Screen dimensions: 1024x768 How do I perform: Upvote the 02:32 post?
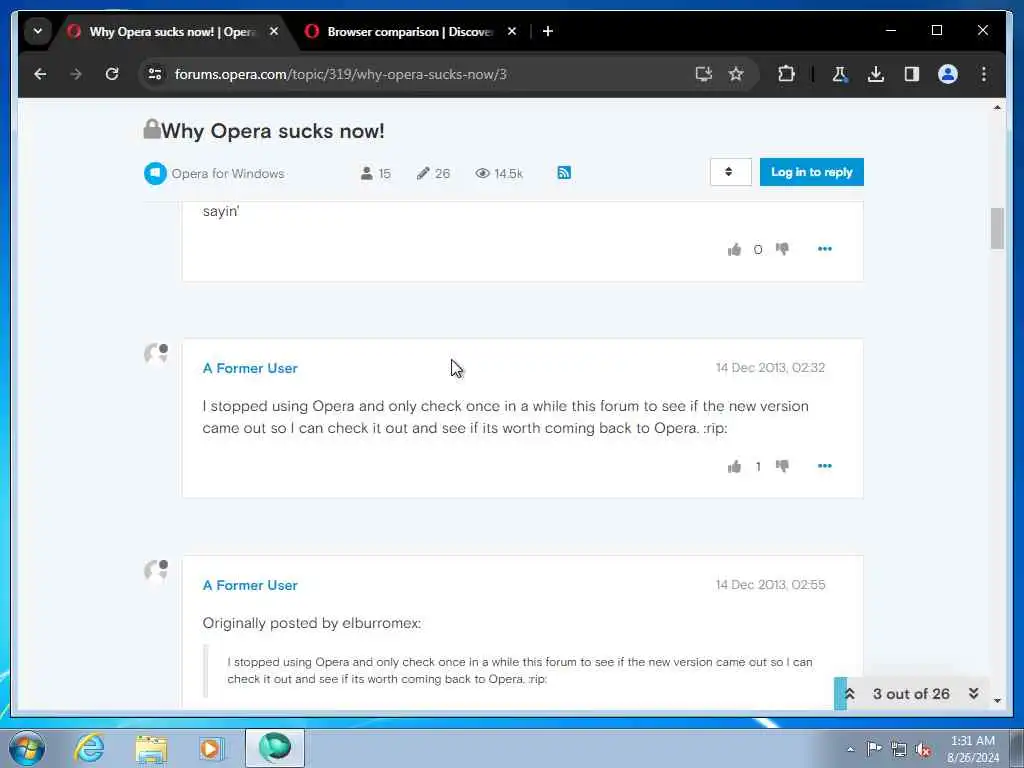coord(734,466)
